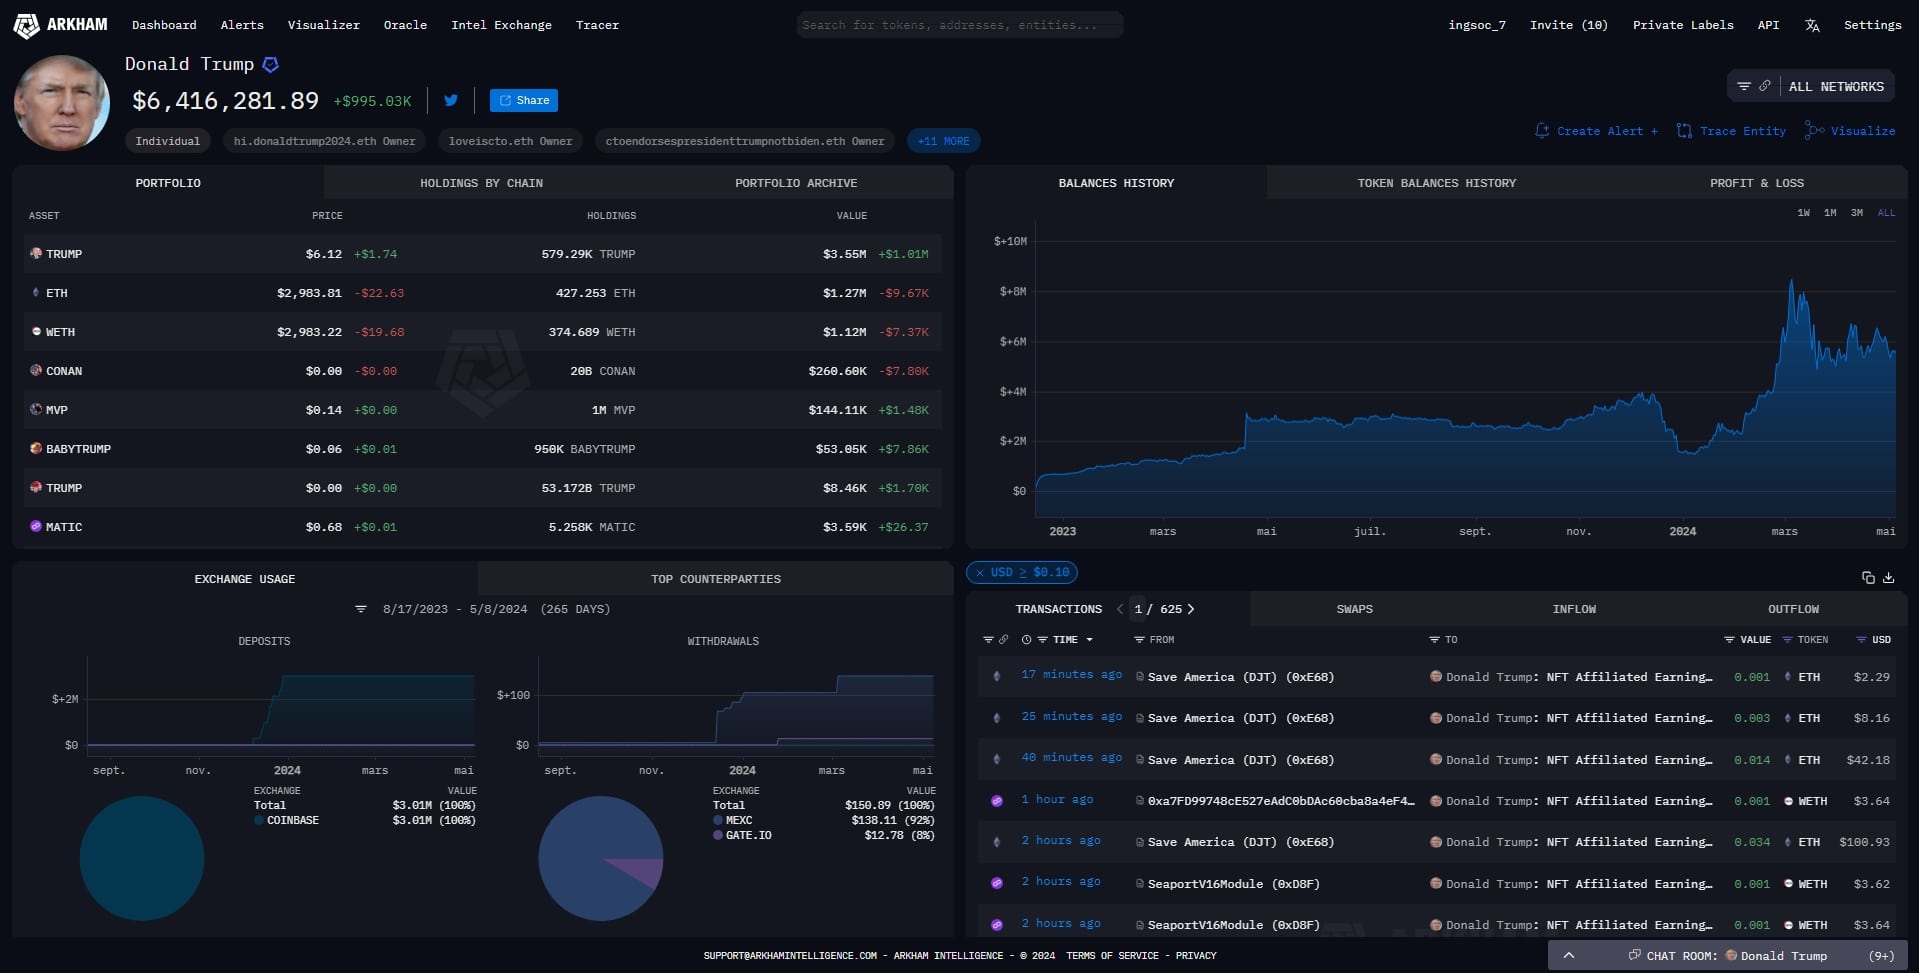Copy transactions using the copy icon

coord(1868,577)
